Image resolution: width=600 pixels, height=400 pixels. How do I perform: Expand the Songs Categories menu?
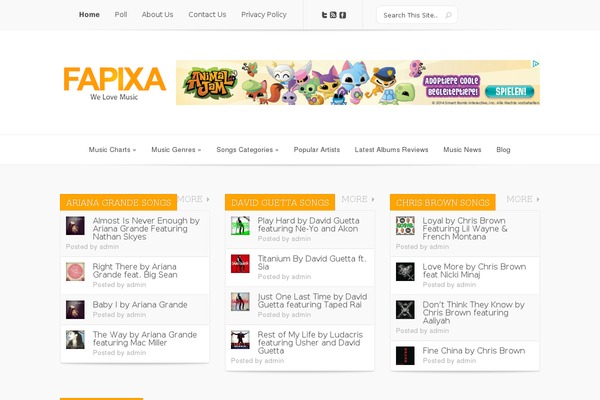pyautogui.click(x=247, y=150)
